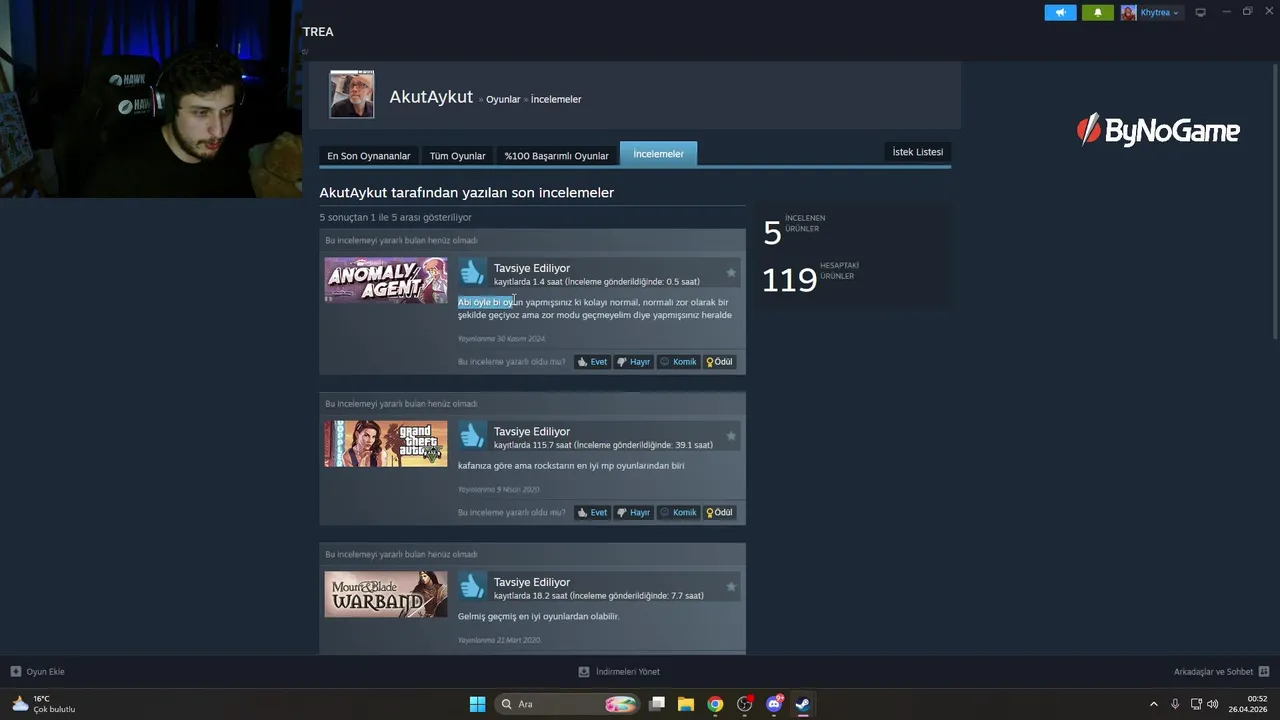Click the İncelemeler breadcrumb link
Viewport: 1280px width, 720px height.
pos(556,99)
